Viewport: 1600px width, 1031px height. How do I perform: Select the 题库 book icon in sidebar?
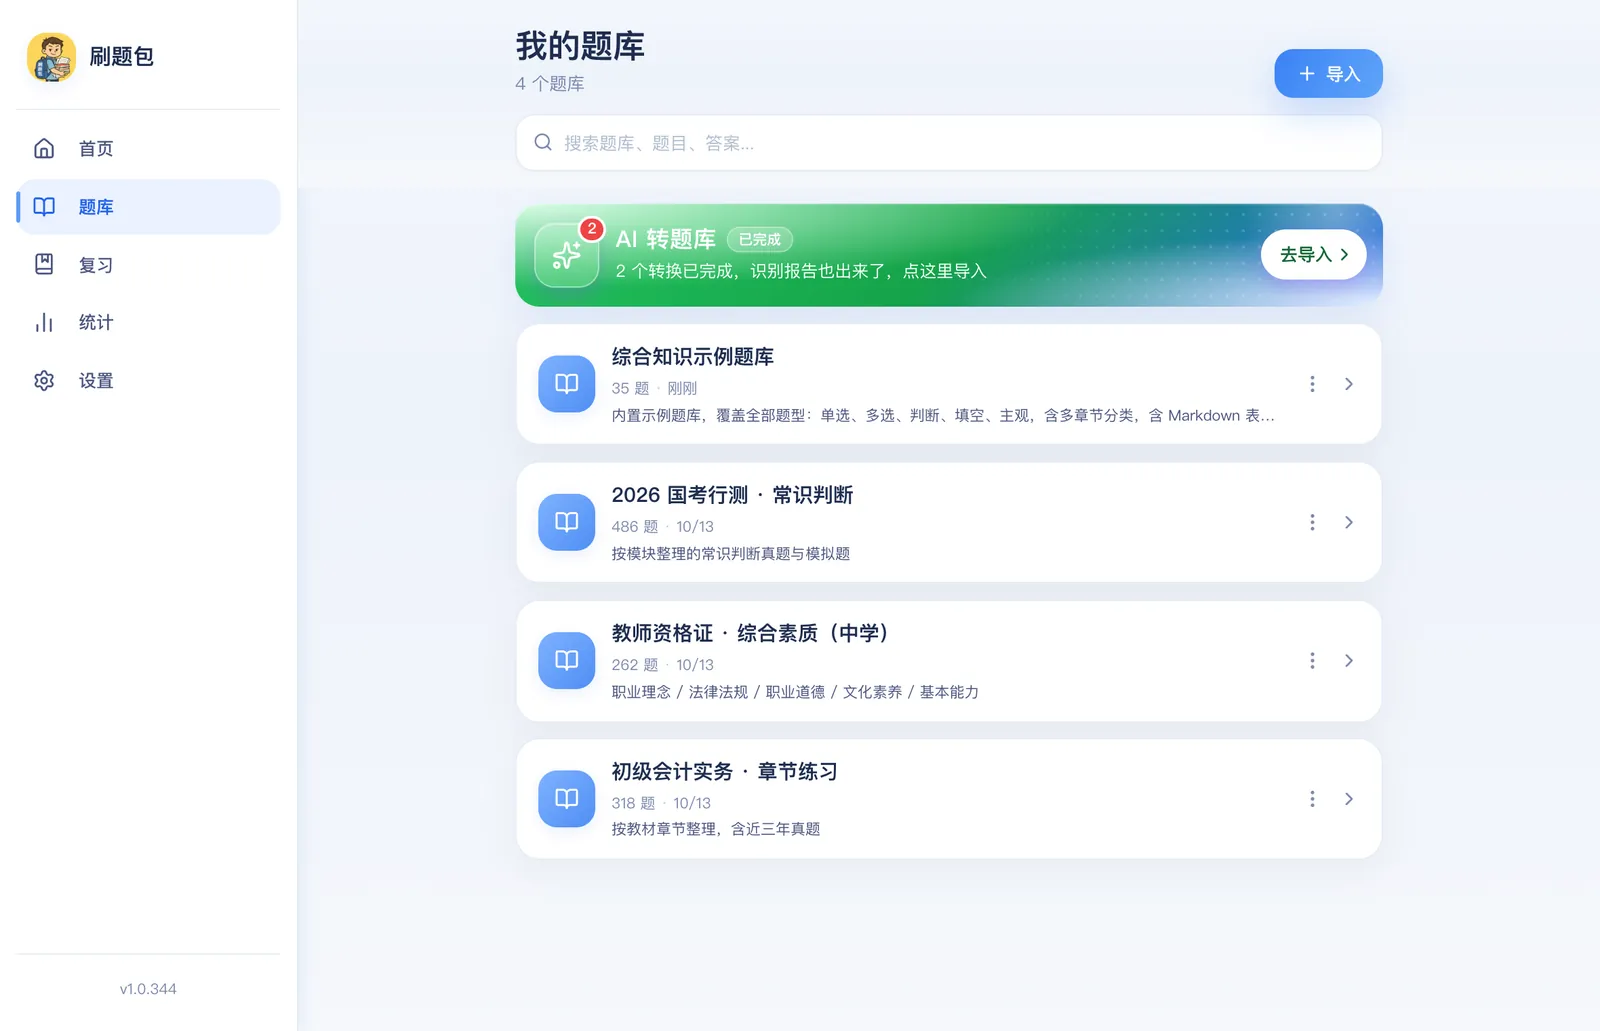click(x=44, y=207)
